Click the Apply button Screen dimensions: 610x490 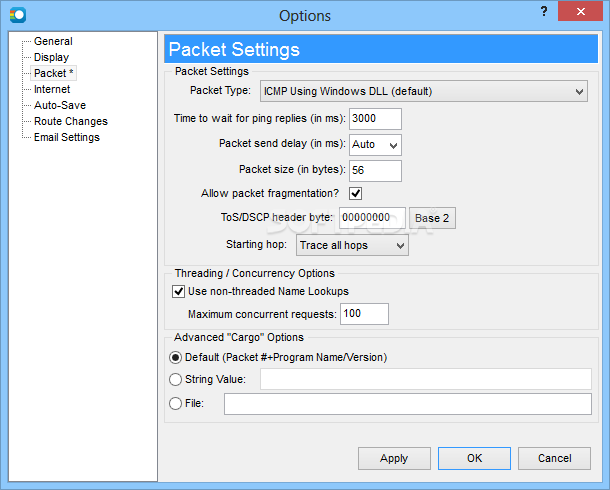point(394,458)
